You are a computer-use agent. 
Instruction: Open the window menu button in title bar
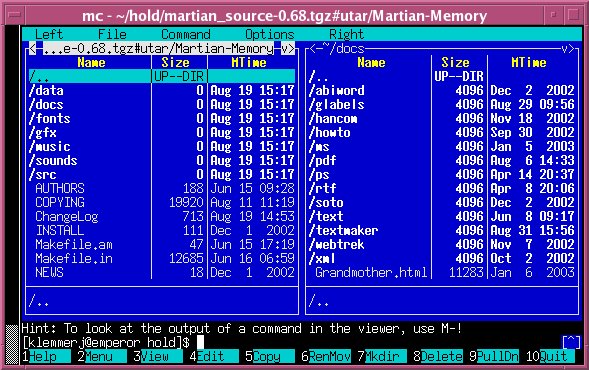click(x=15, y=15)
